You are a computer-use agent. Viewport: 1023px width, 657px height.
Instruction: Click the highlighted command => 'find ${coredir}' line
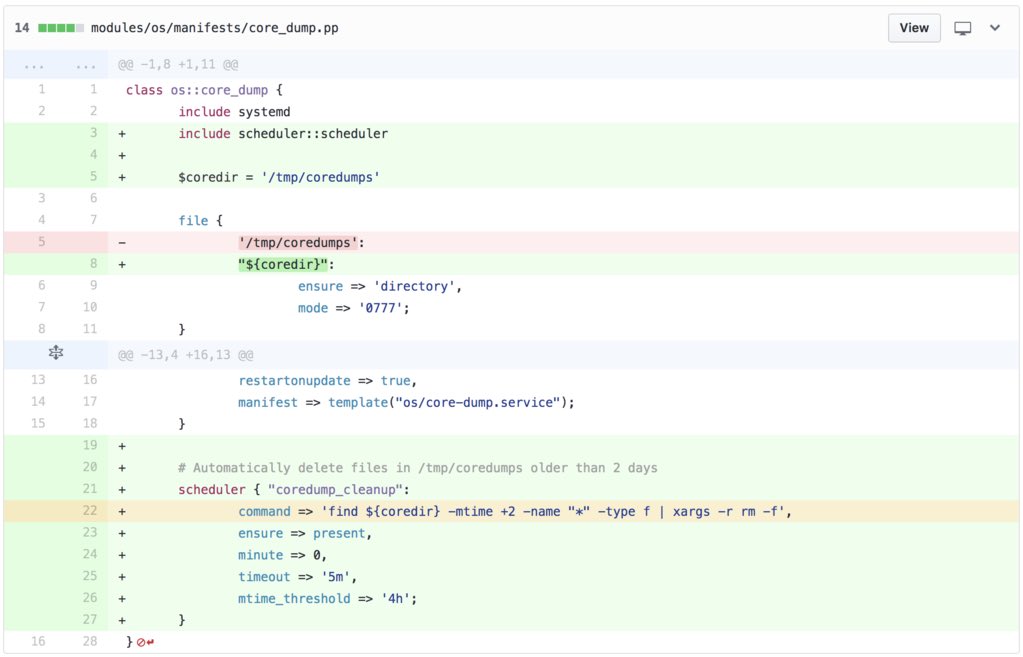pos(515,512)
